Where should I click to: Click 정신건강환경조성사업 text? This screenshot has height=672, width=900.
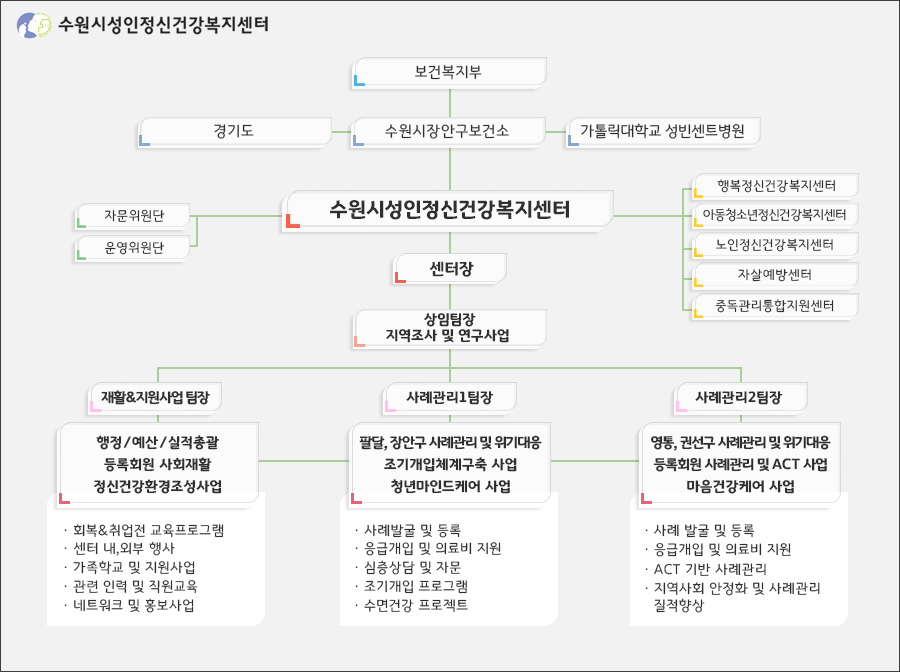[158, 487]
